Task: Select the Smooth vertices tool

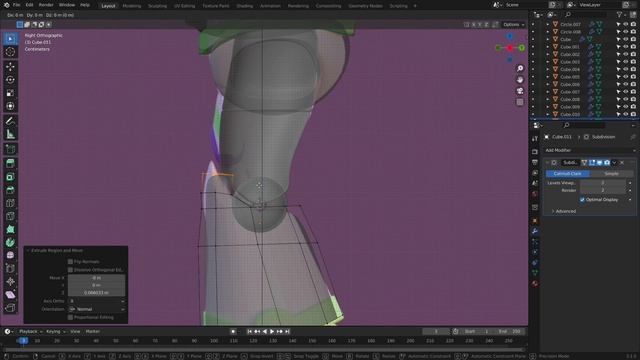Action: tap(10, 255)
